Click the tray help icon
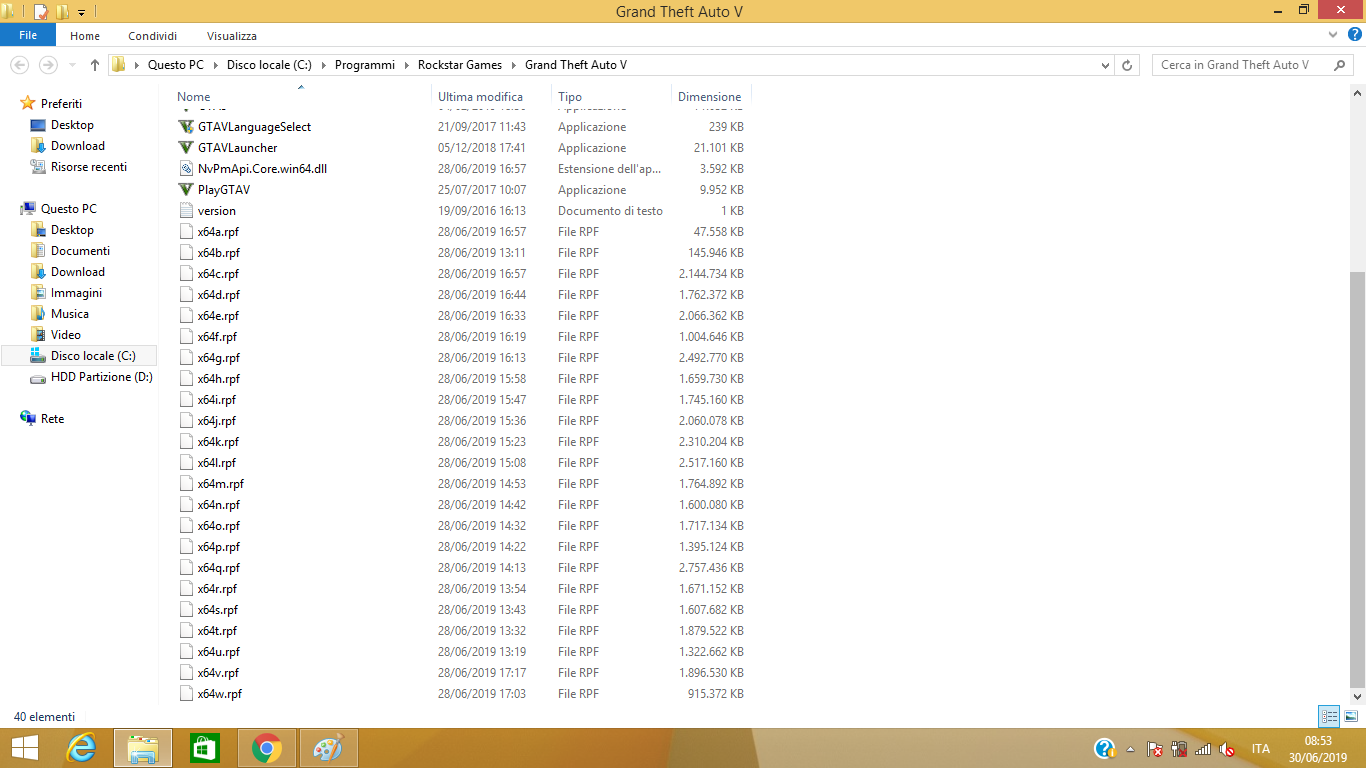Screen dimensions: 1366x768 point(1105,748)
